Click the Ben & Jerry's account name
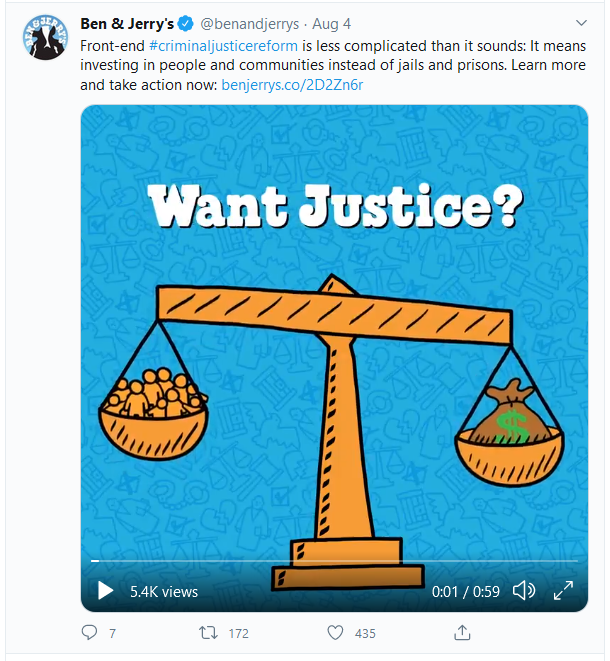Screen dimensions: 610x661 129,23
